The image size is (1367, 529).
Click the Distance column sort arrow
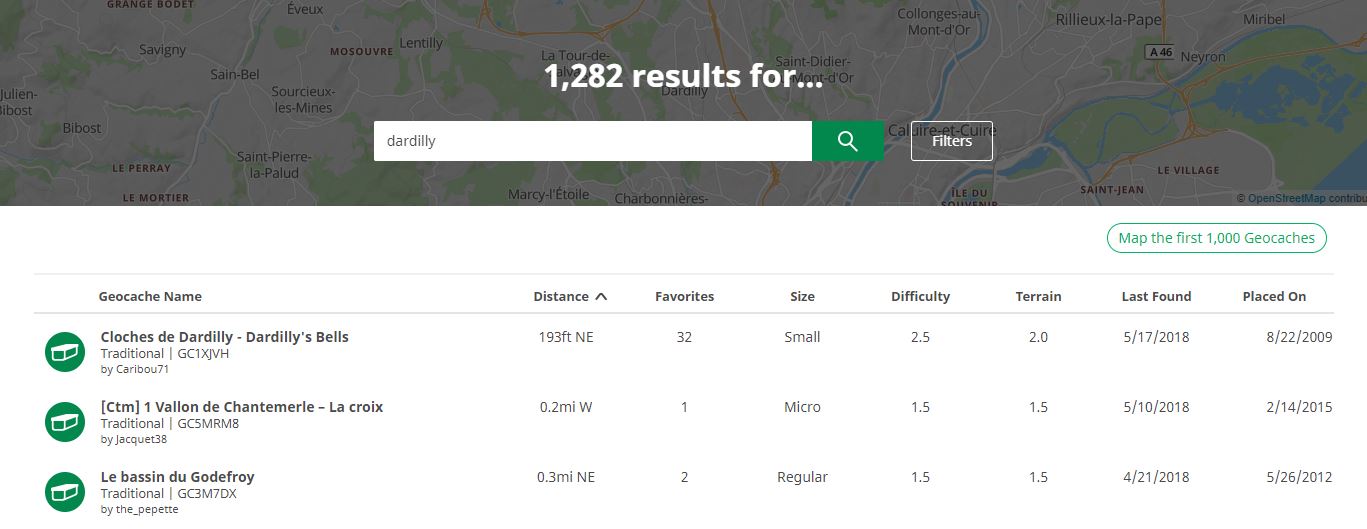pos(601,296)
